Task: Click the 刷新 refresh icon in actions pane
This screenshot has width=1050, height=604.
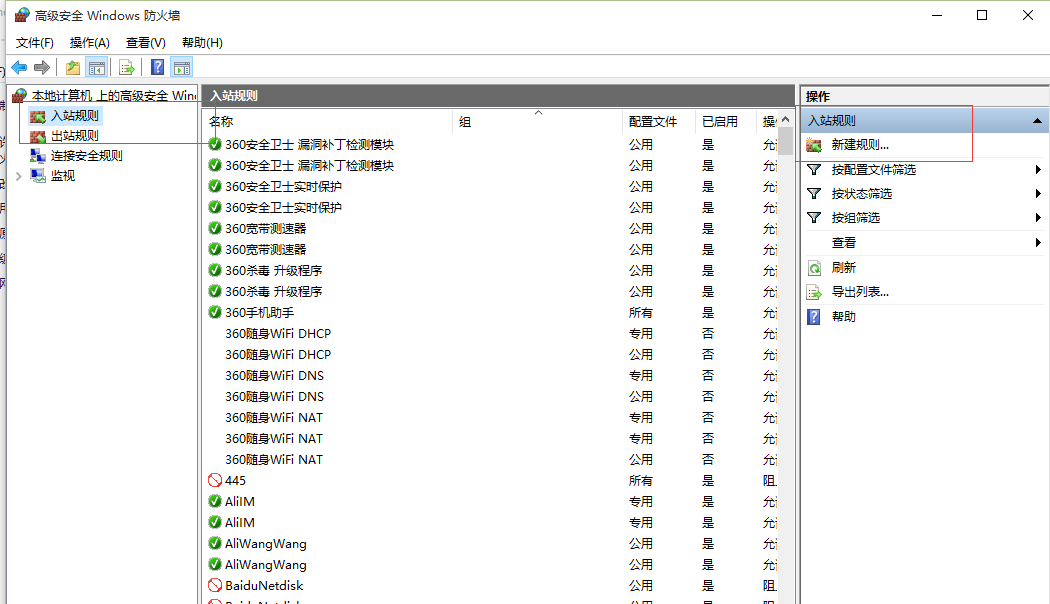Action: tap(814, 268)
